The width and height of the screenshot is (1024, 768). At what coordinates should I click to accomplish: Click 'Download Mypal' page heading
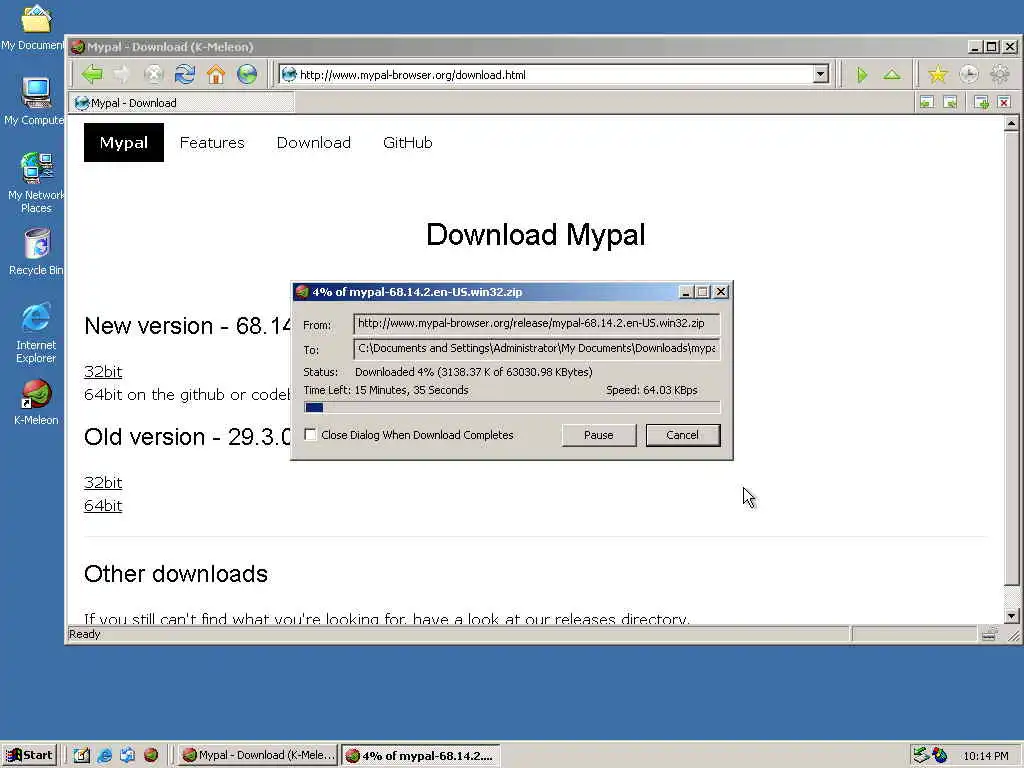[536, 234]
